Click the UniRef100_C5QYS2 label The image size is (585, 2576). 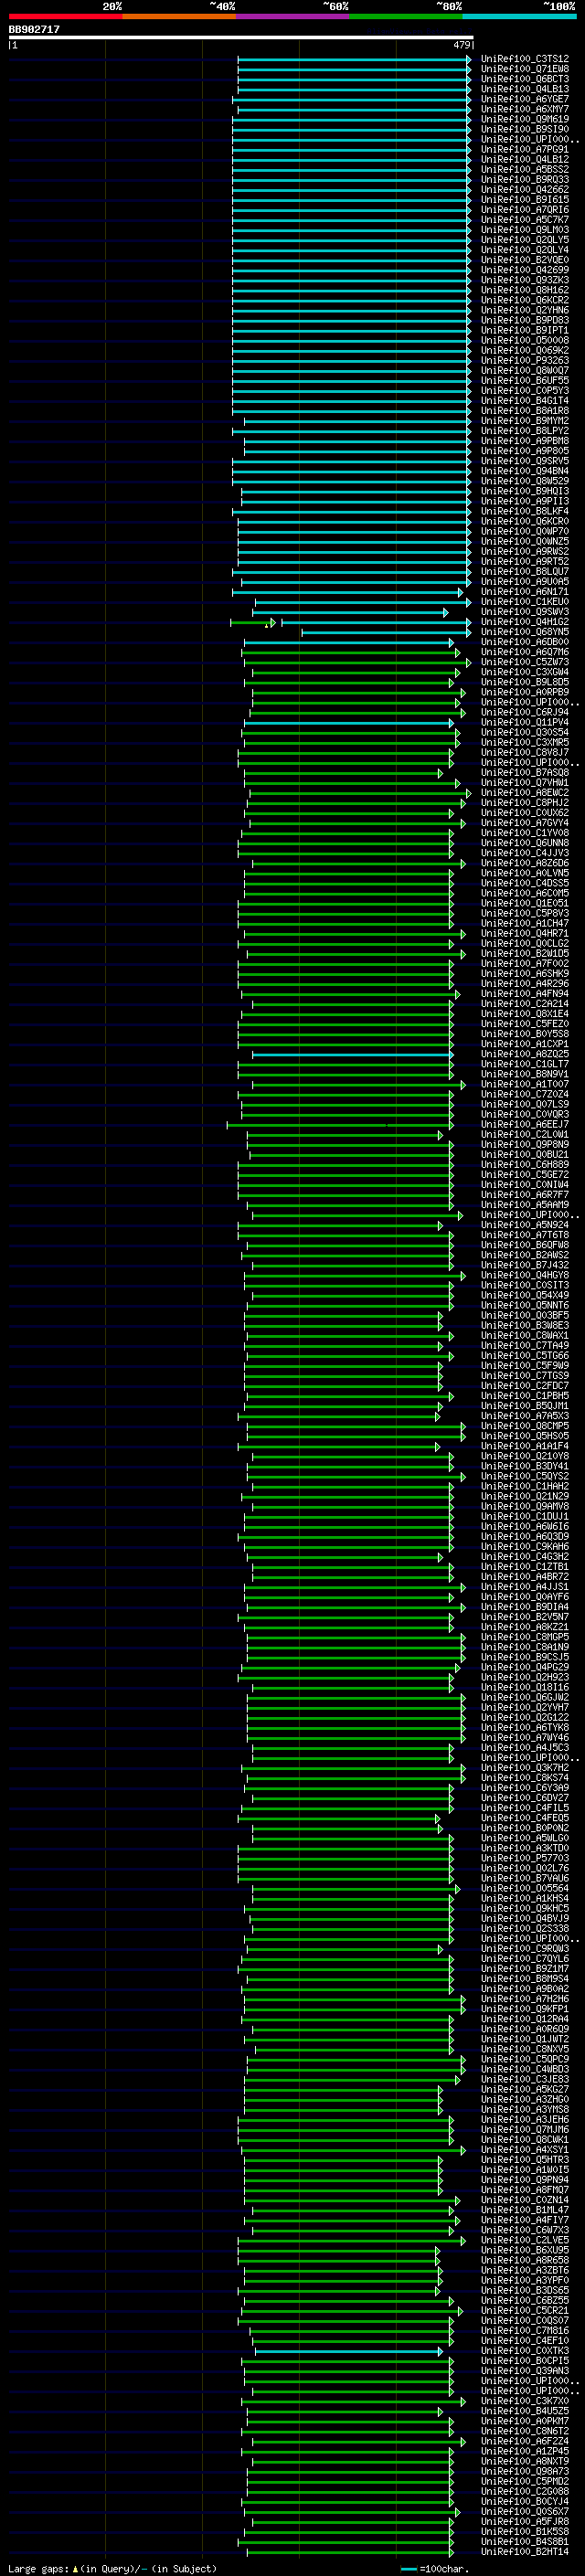click(x=525, y=1476)
